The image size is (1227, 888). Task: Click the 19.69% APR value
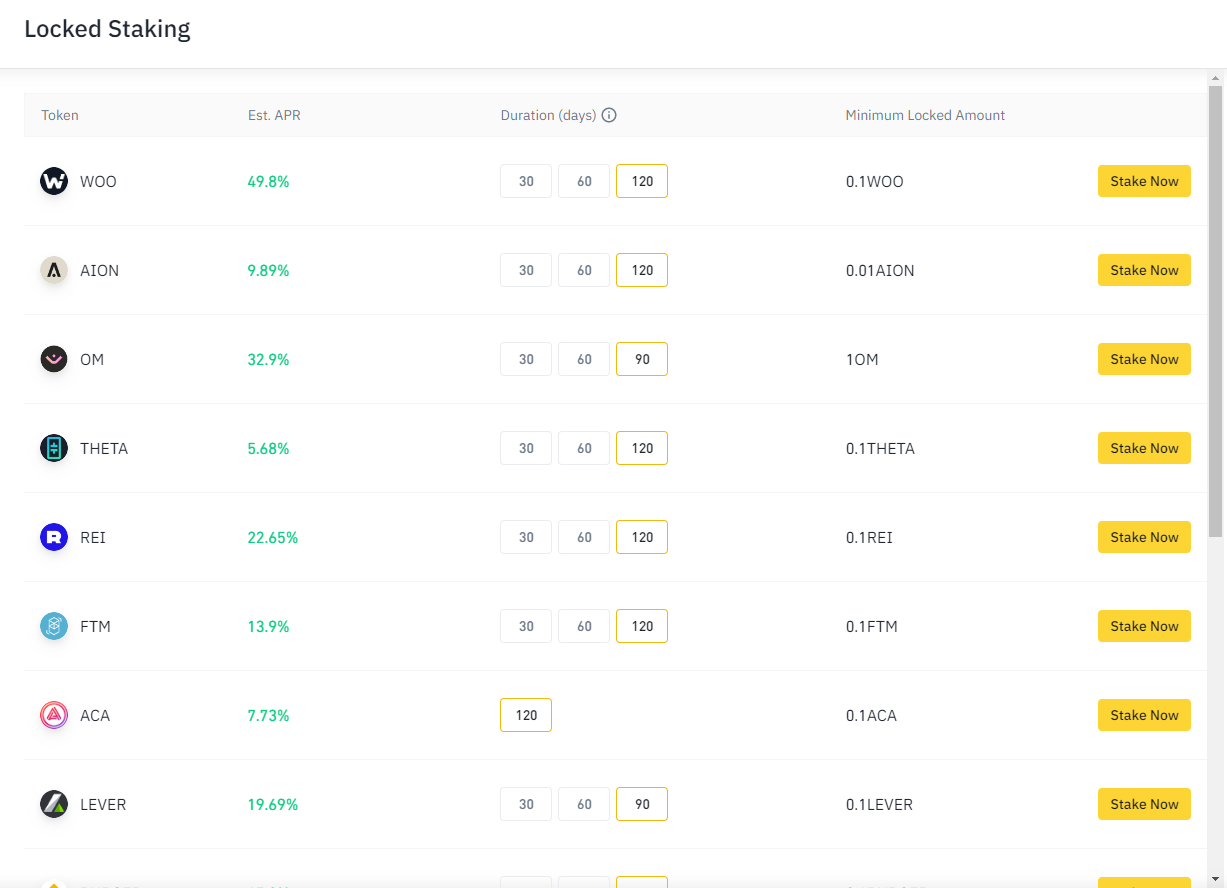point(273,804)
